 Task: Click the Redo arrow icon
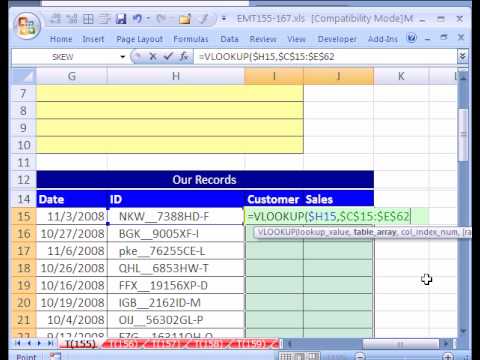tap(161, 19)
